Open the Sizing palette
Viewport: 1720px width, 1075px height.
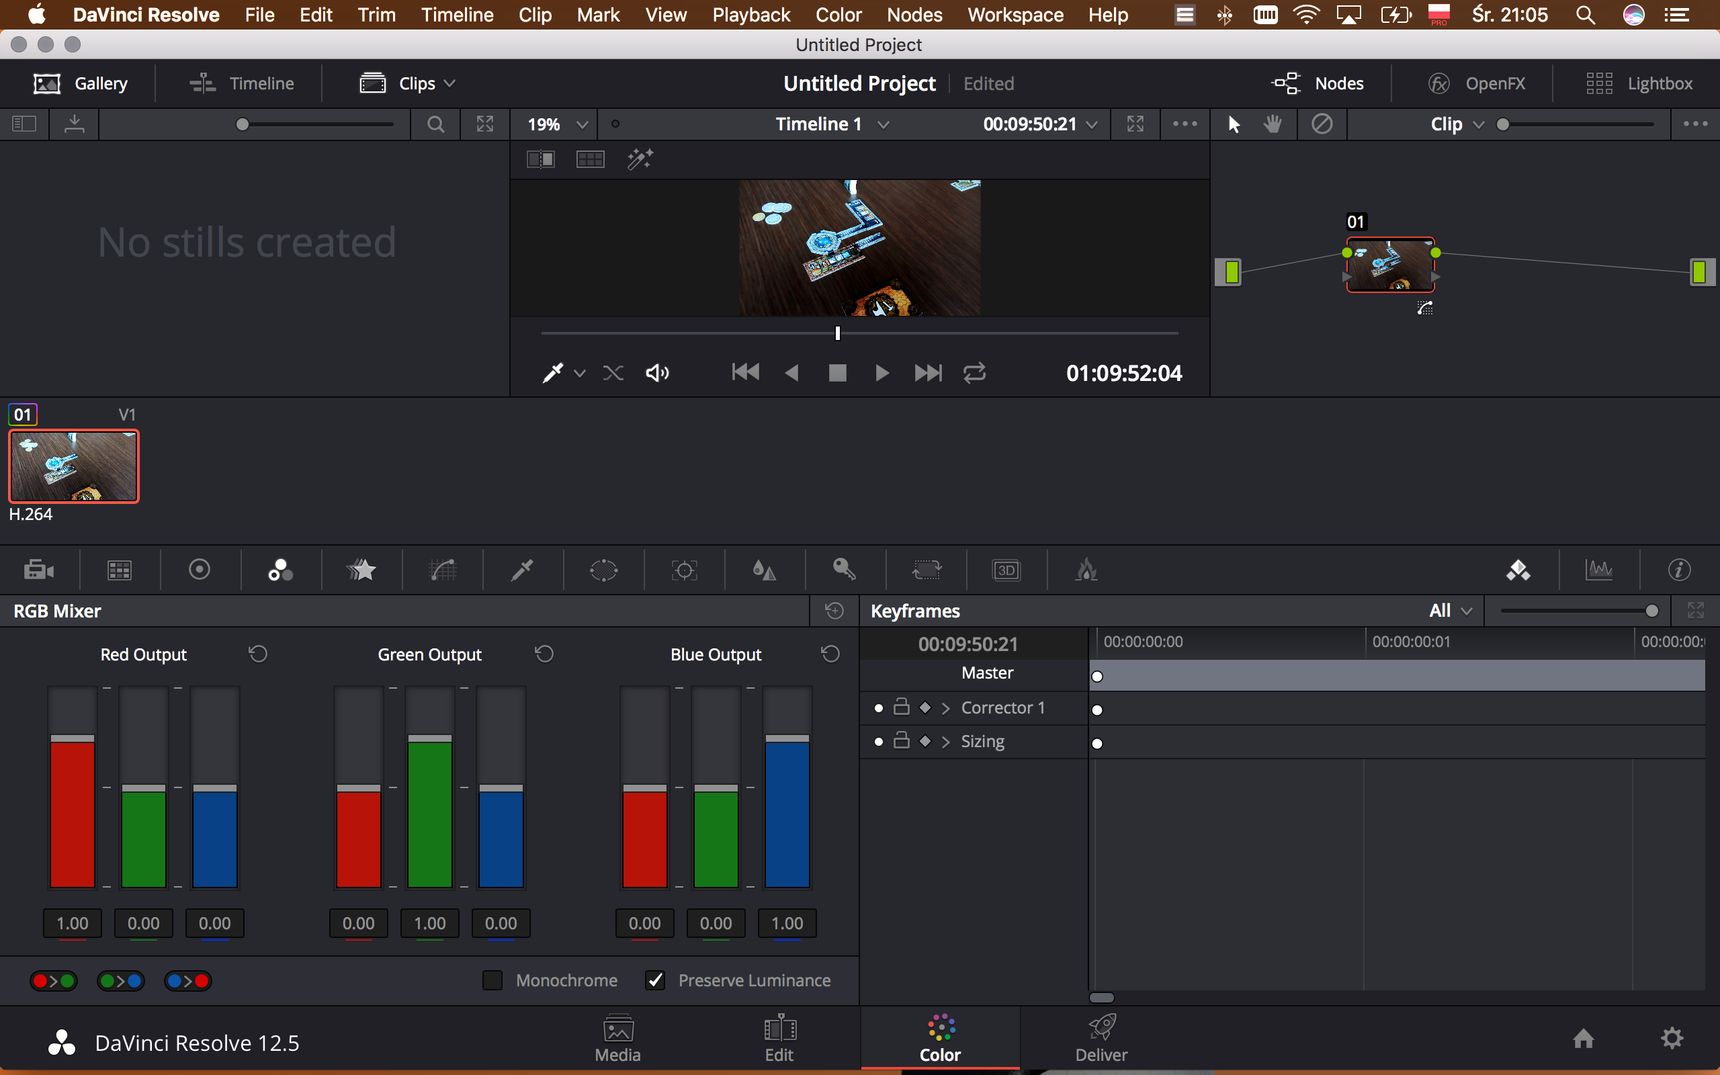[x=927, y=570]
